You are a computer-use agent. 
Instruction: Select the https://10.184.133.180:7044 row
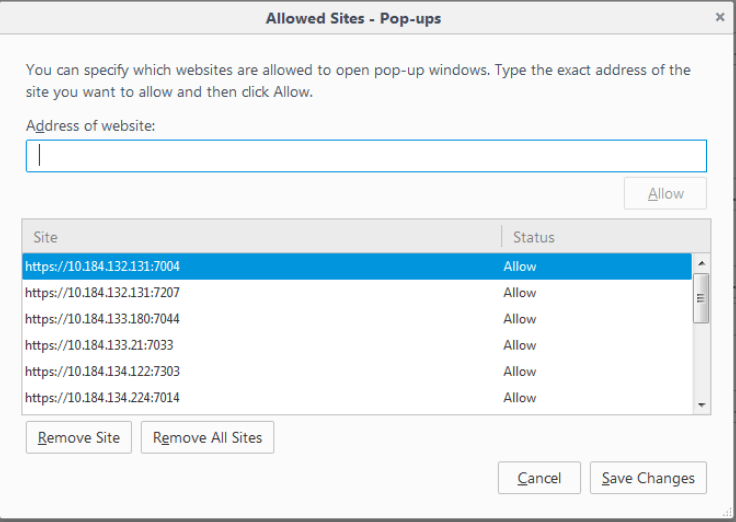click(x=357, y=319)
